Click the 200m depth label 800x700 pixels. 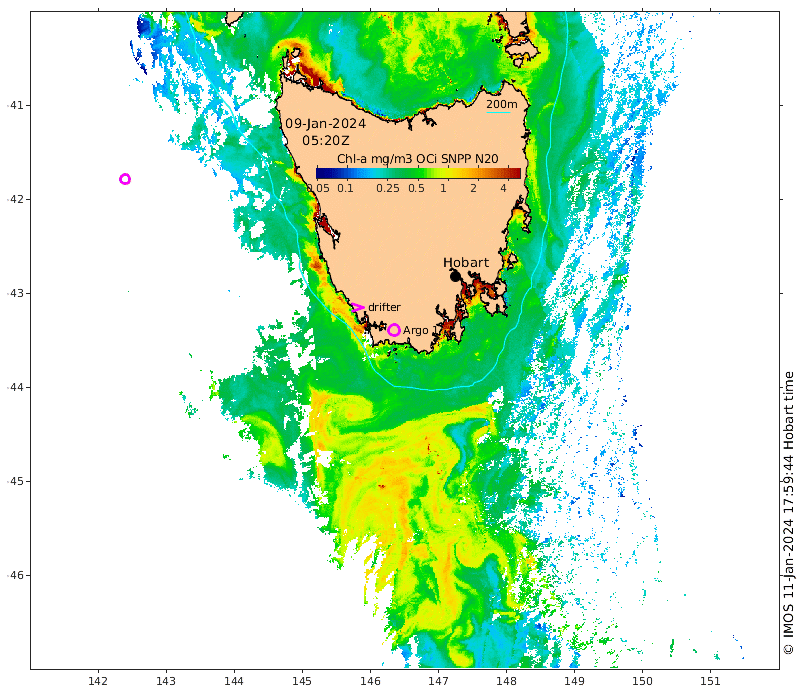pyautogui.click(x=502, y=104)
